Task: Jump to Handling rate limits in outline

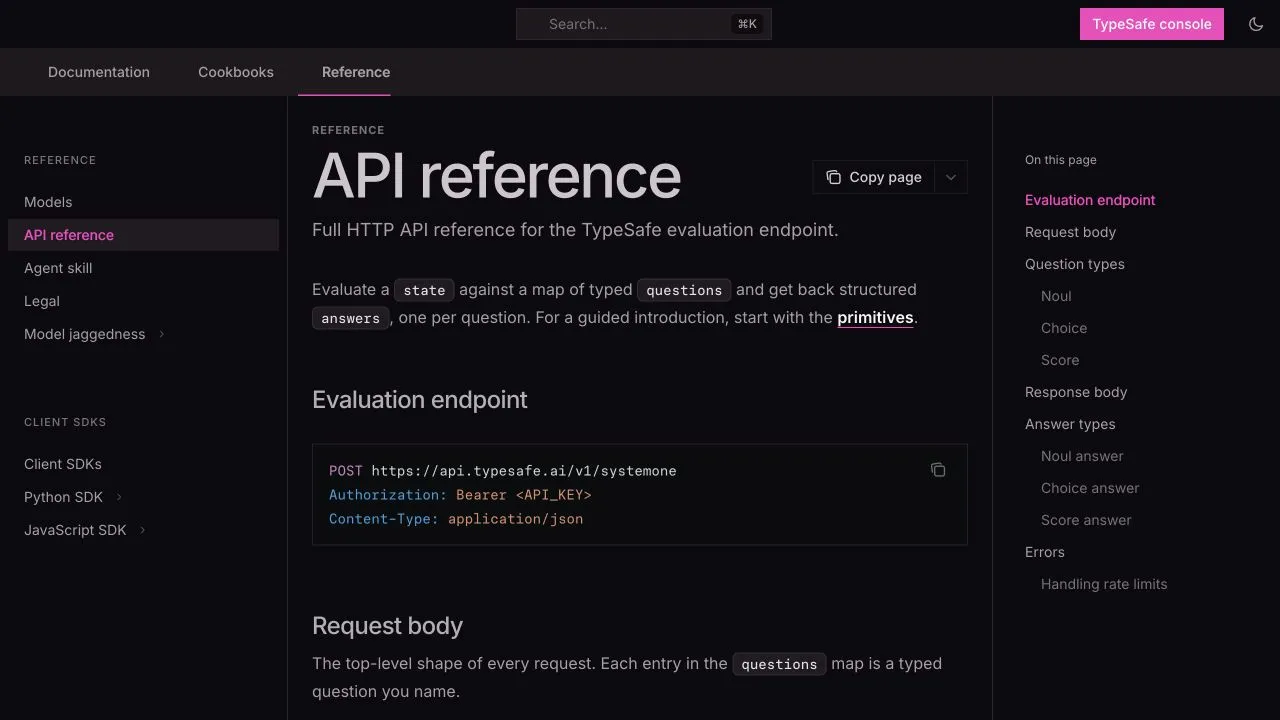Action: (x=1104, y=584)
